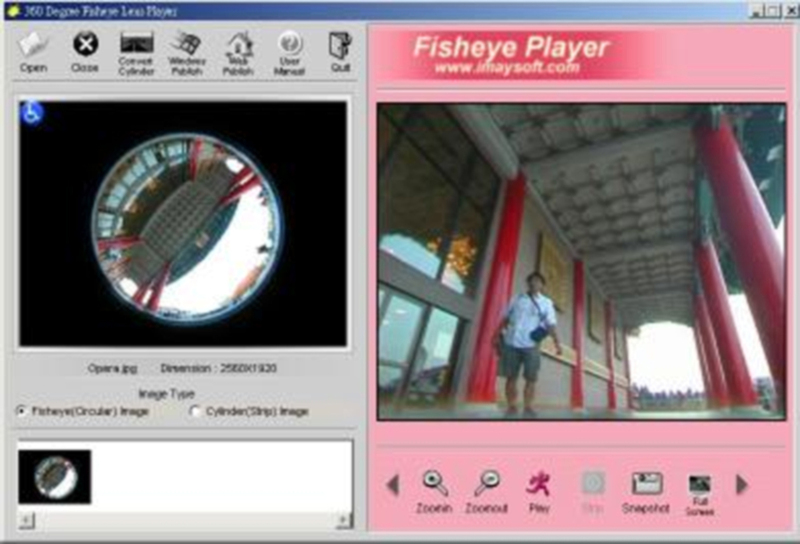This screenshot has height=544, width=800.
Task: Open an image file with the Open icon
Action: click(33, 52)
